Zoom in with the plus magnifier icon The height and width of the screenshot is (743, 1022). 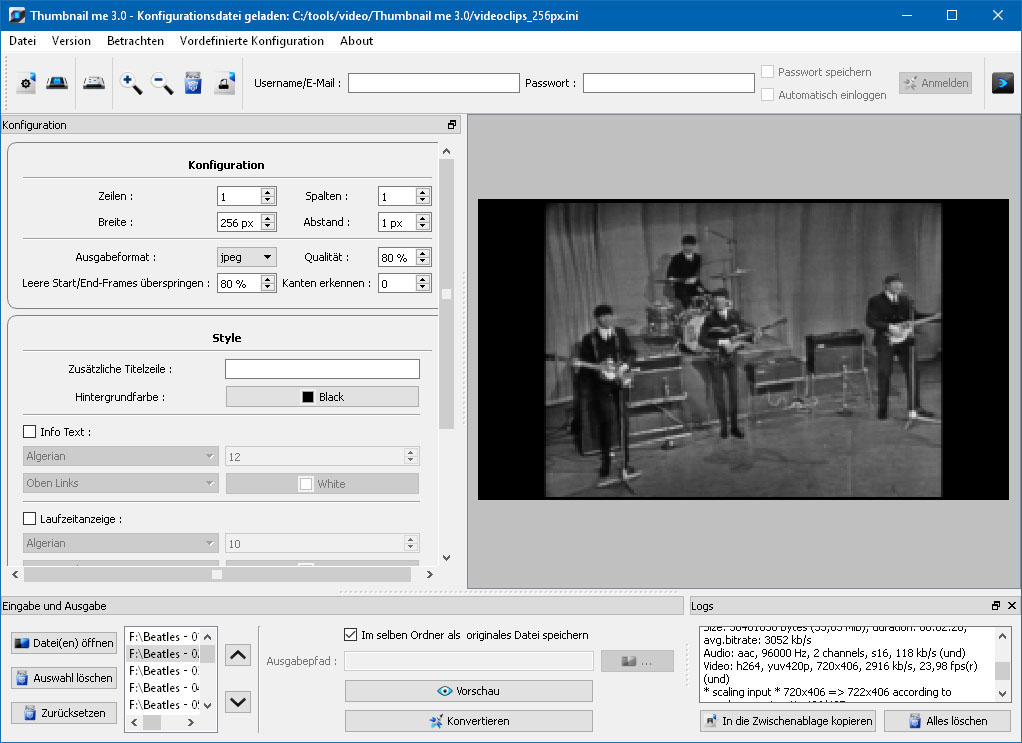tap(131, 83)
